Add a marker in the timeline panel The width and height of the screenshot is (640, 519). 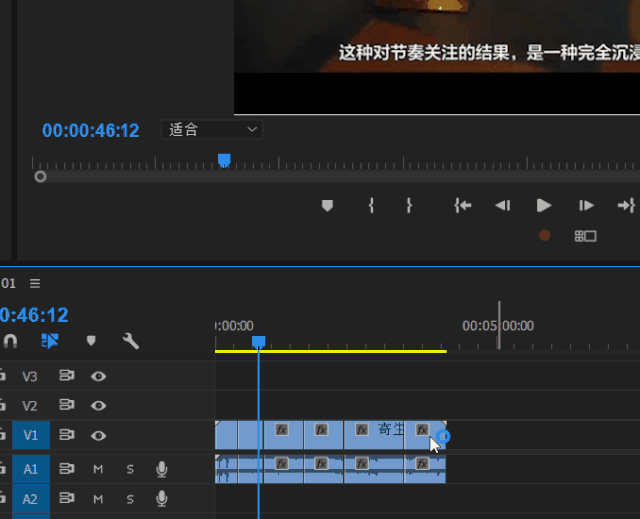pos(91,341)
